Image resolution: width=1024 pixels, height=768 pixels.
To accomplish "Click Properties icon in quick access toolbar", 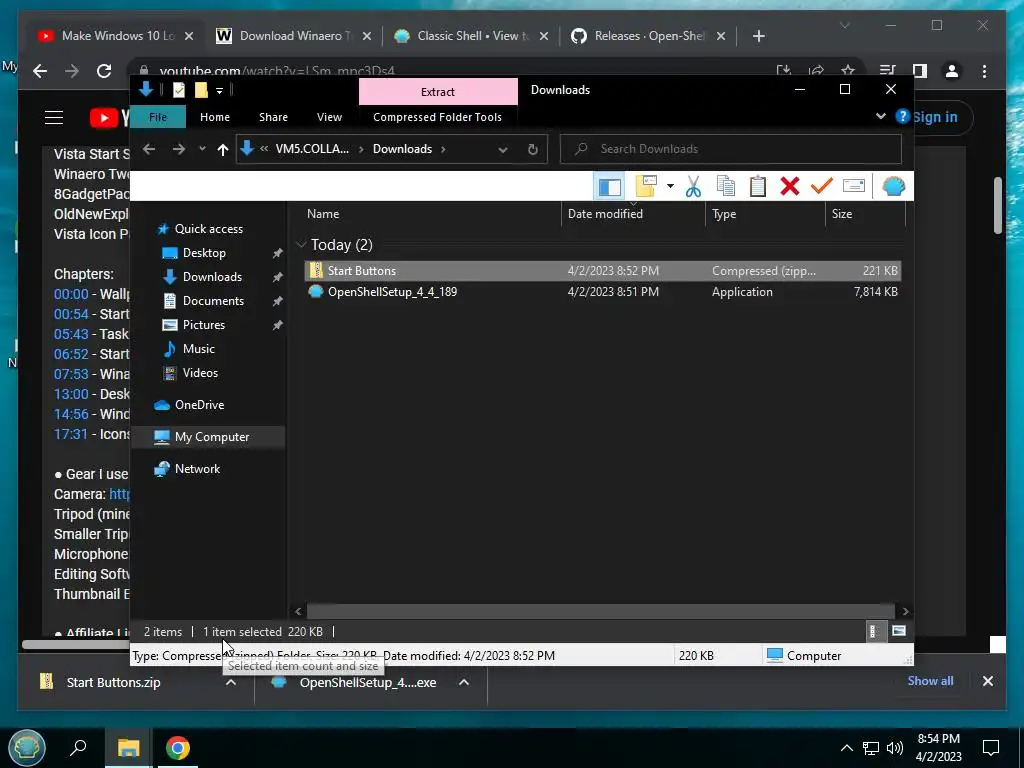I will pos(178,90).
